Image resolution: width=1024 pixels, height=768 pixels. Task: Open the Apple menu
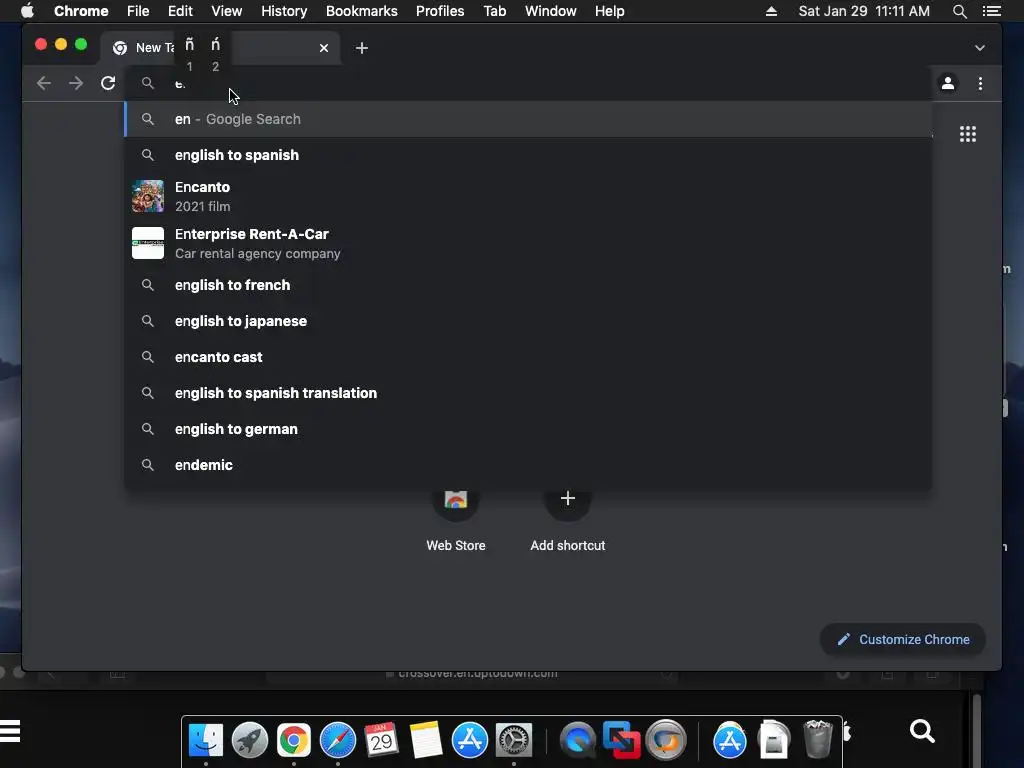click(x=27, y=11)
